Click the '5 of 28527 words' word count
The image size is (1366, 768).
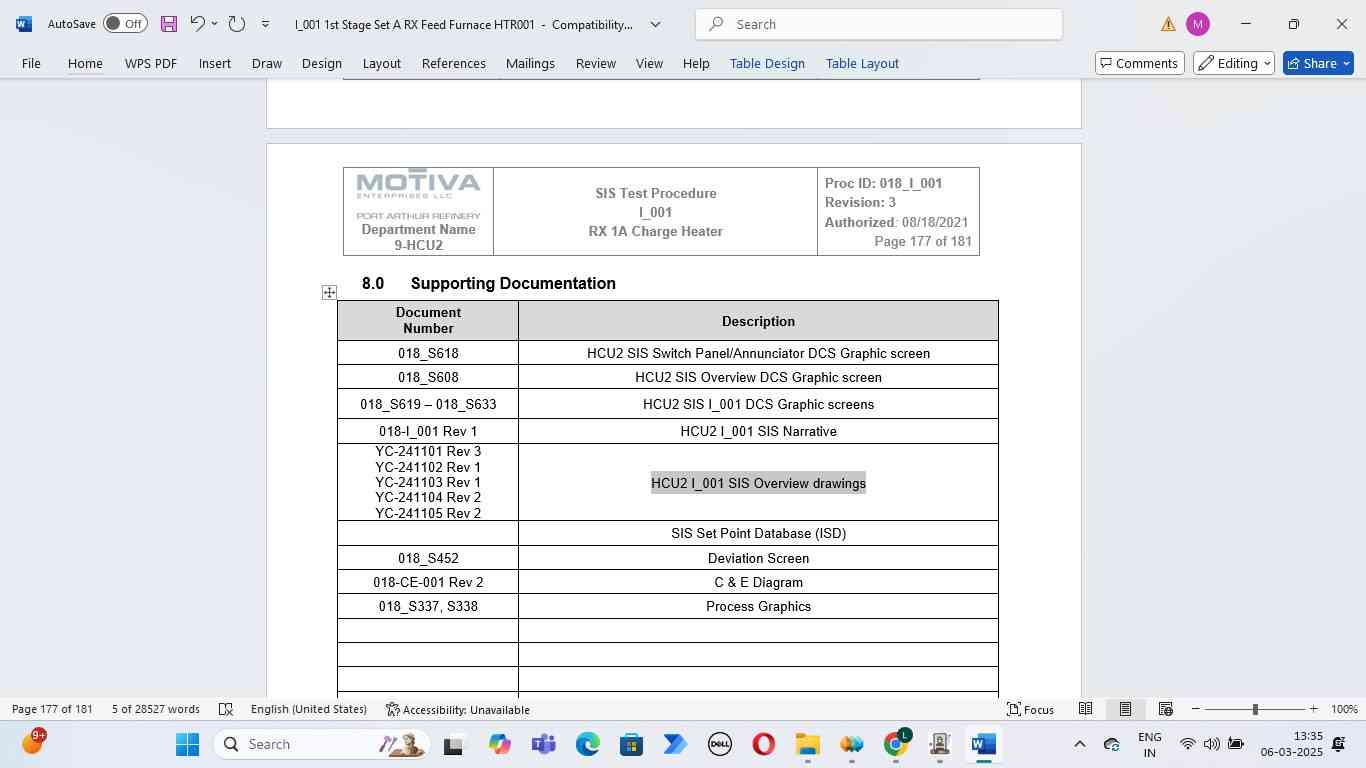tap(156, 709)
